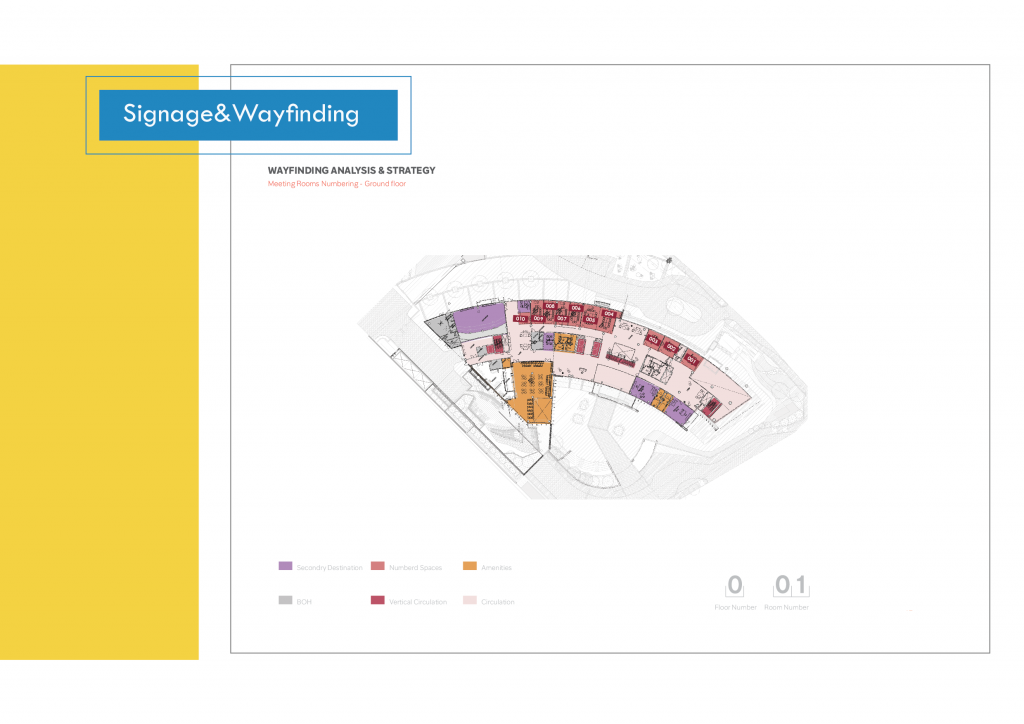
Task: Select room label 007 on the plan
Action: (562, 319)
